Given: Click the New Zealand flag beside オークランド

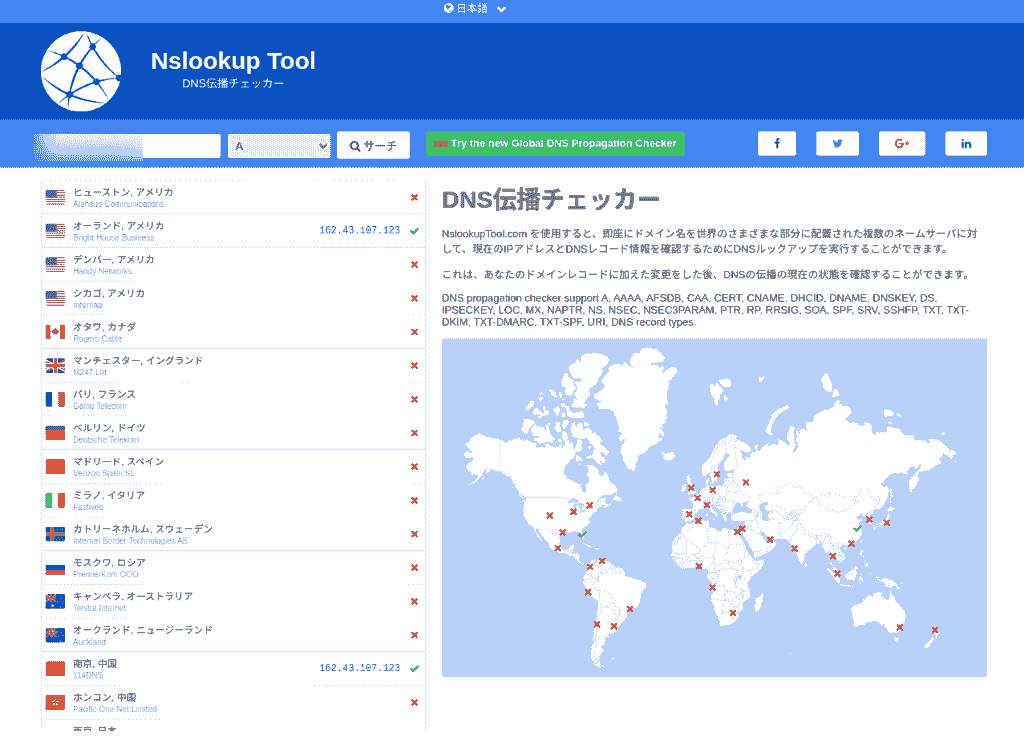Looking at the screenshot, I should [56, 635].
